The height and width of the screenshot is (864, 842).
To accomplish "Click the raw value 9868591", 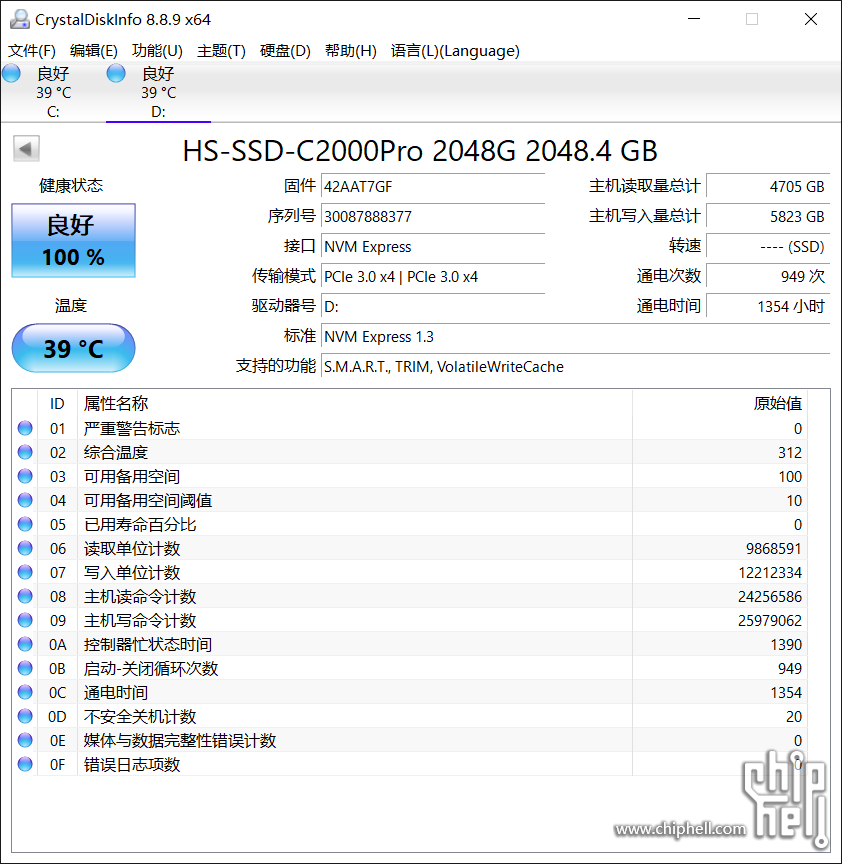I will [x=774, y=549].
